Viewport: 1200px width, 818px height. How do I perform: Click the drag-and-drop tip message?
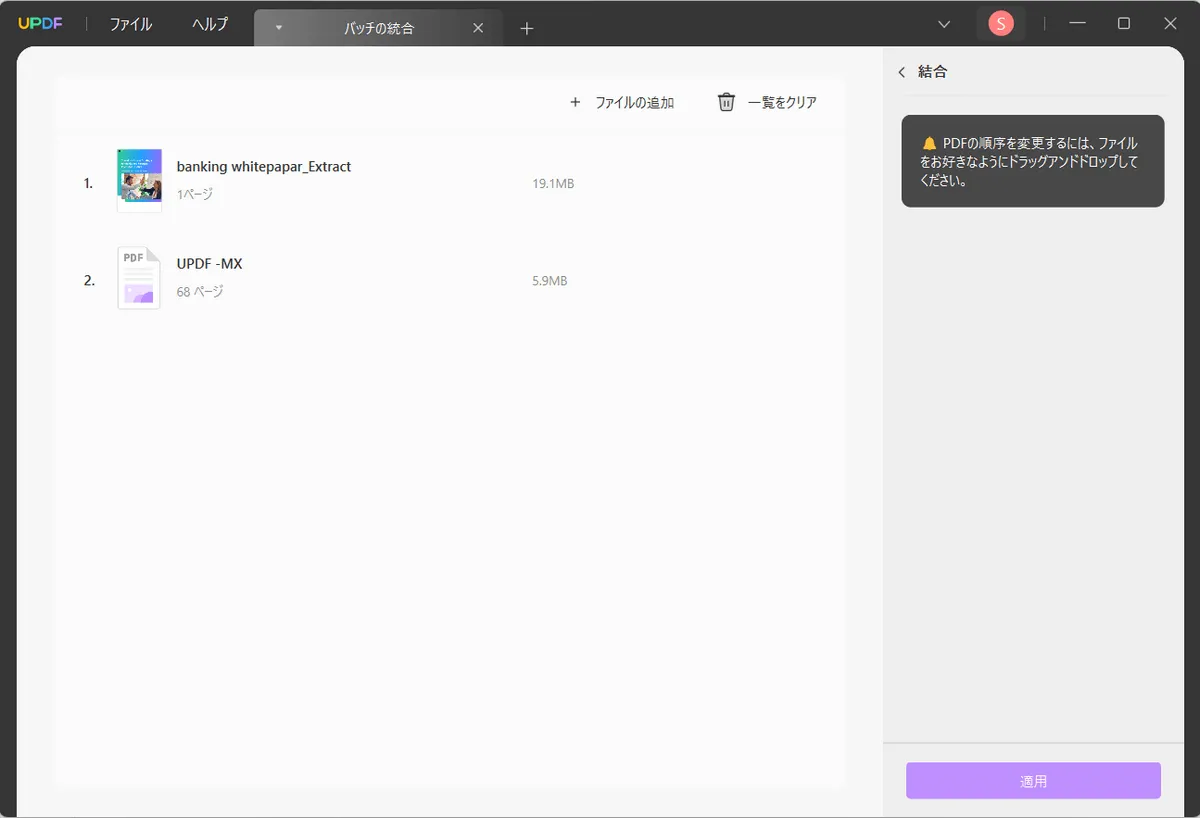tap(1030, 162)
